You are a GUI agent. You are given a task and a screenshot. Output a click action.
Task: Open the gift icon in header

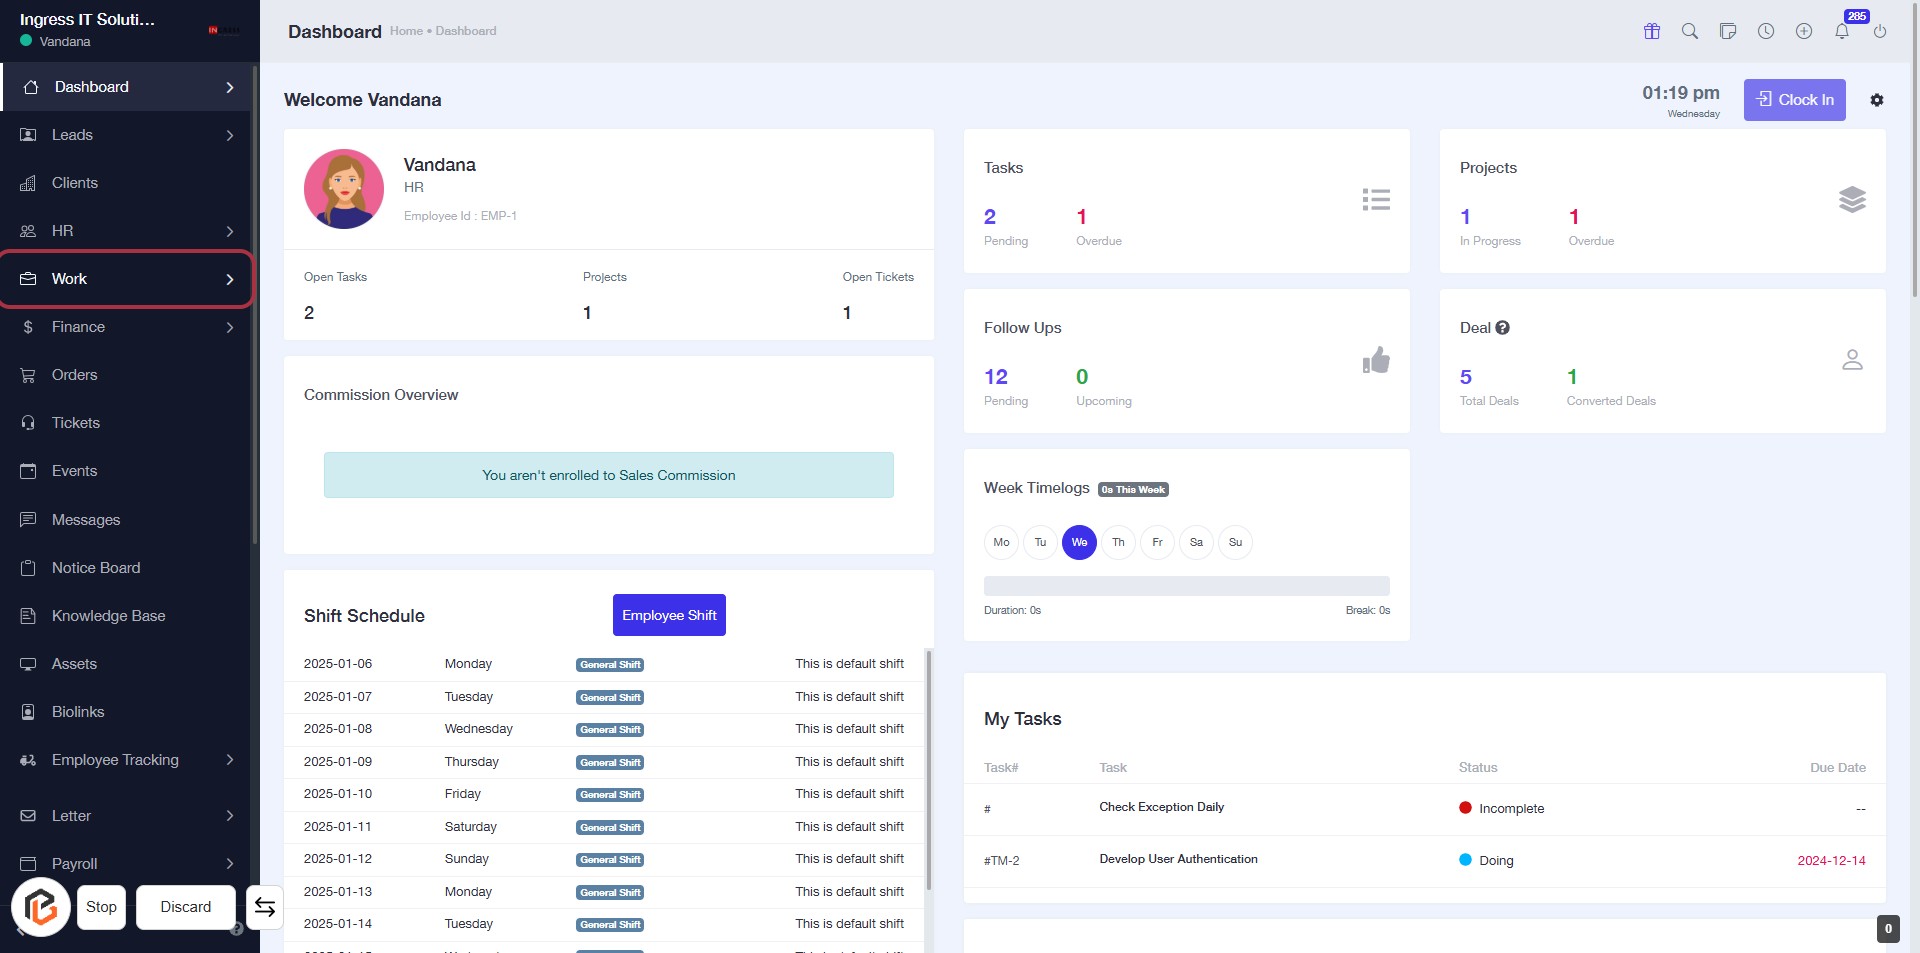coord(1652,32)
